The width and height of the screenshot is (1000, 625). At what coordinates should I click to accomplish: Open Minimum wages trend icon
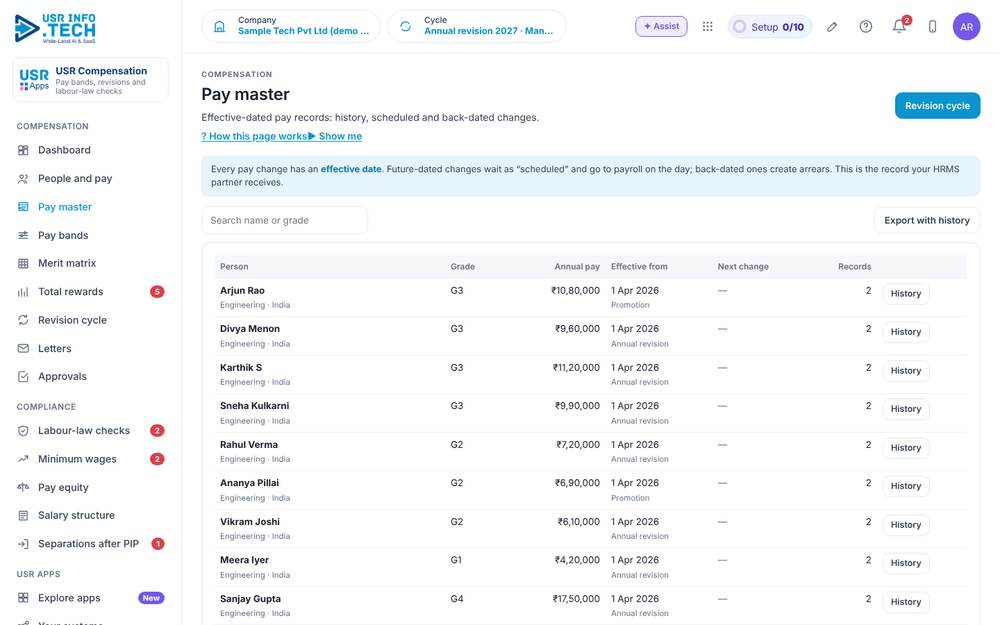23,459
